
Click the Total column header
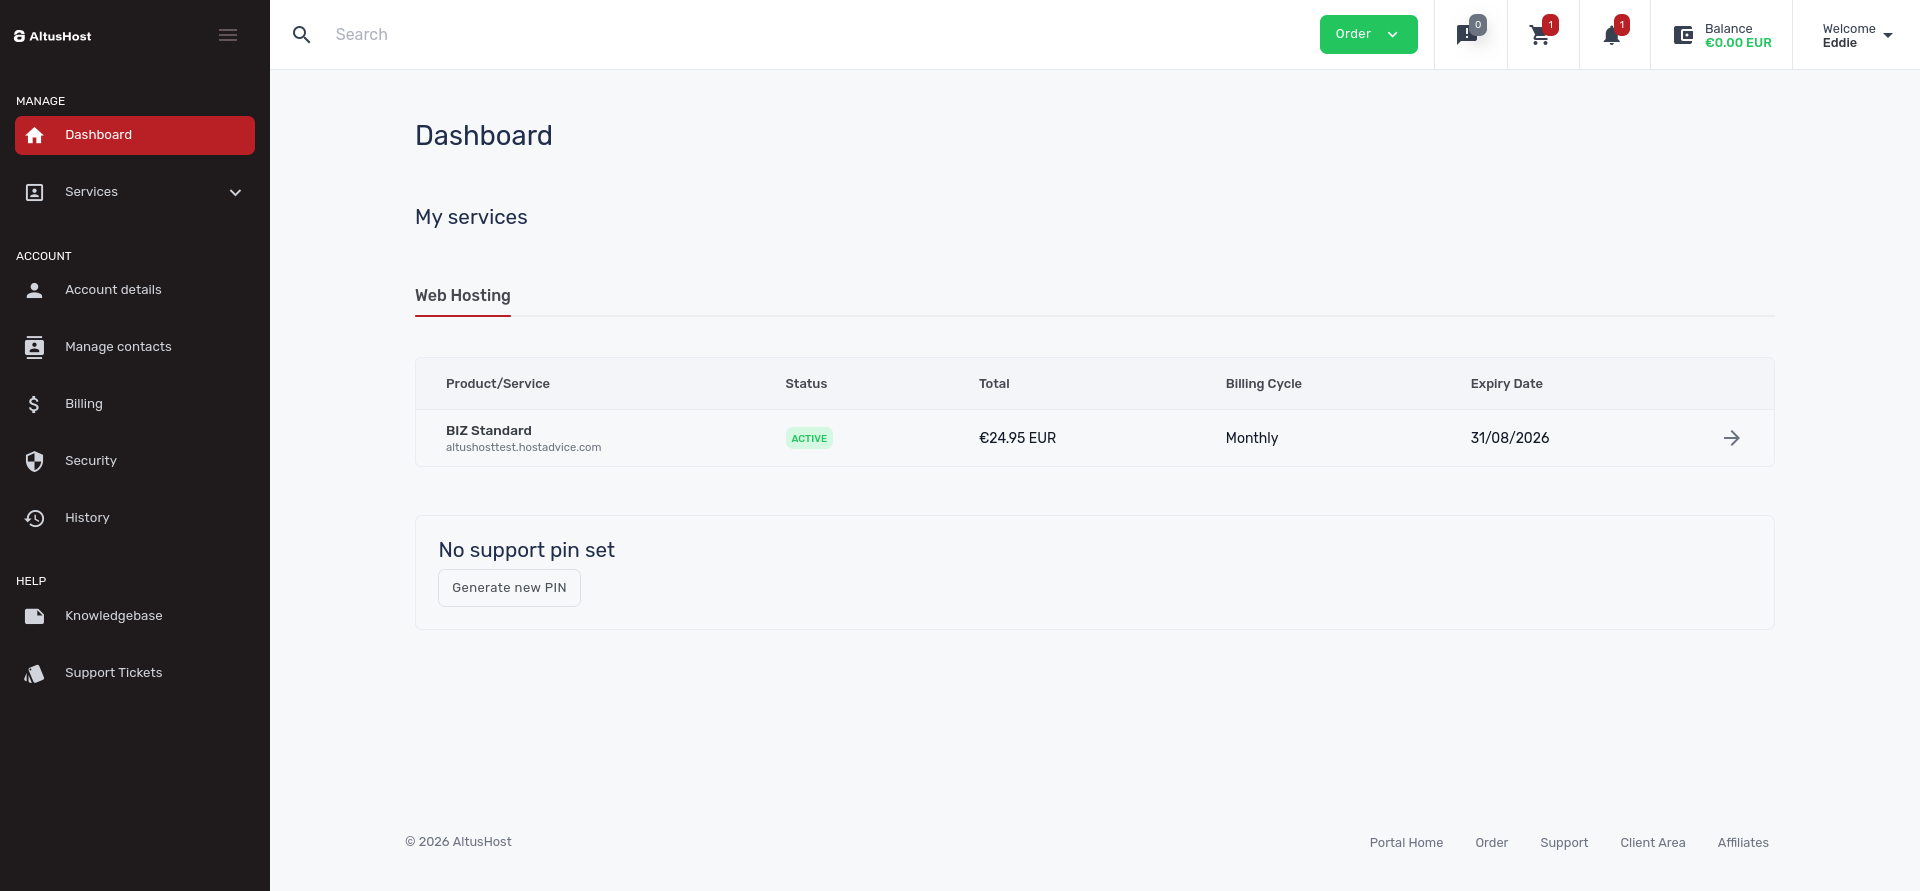[x=994, y=384]
